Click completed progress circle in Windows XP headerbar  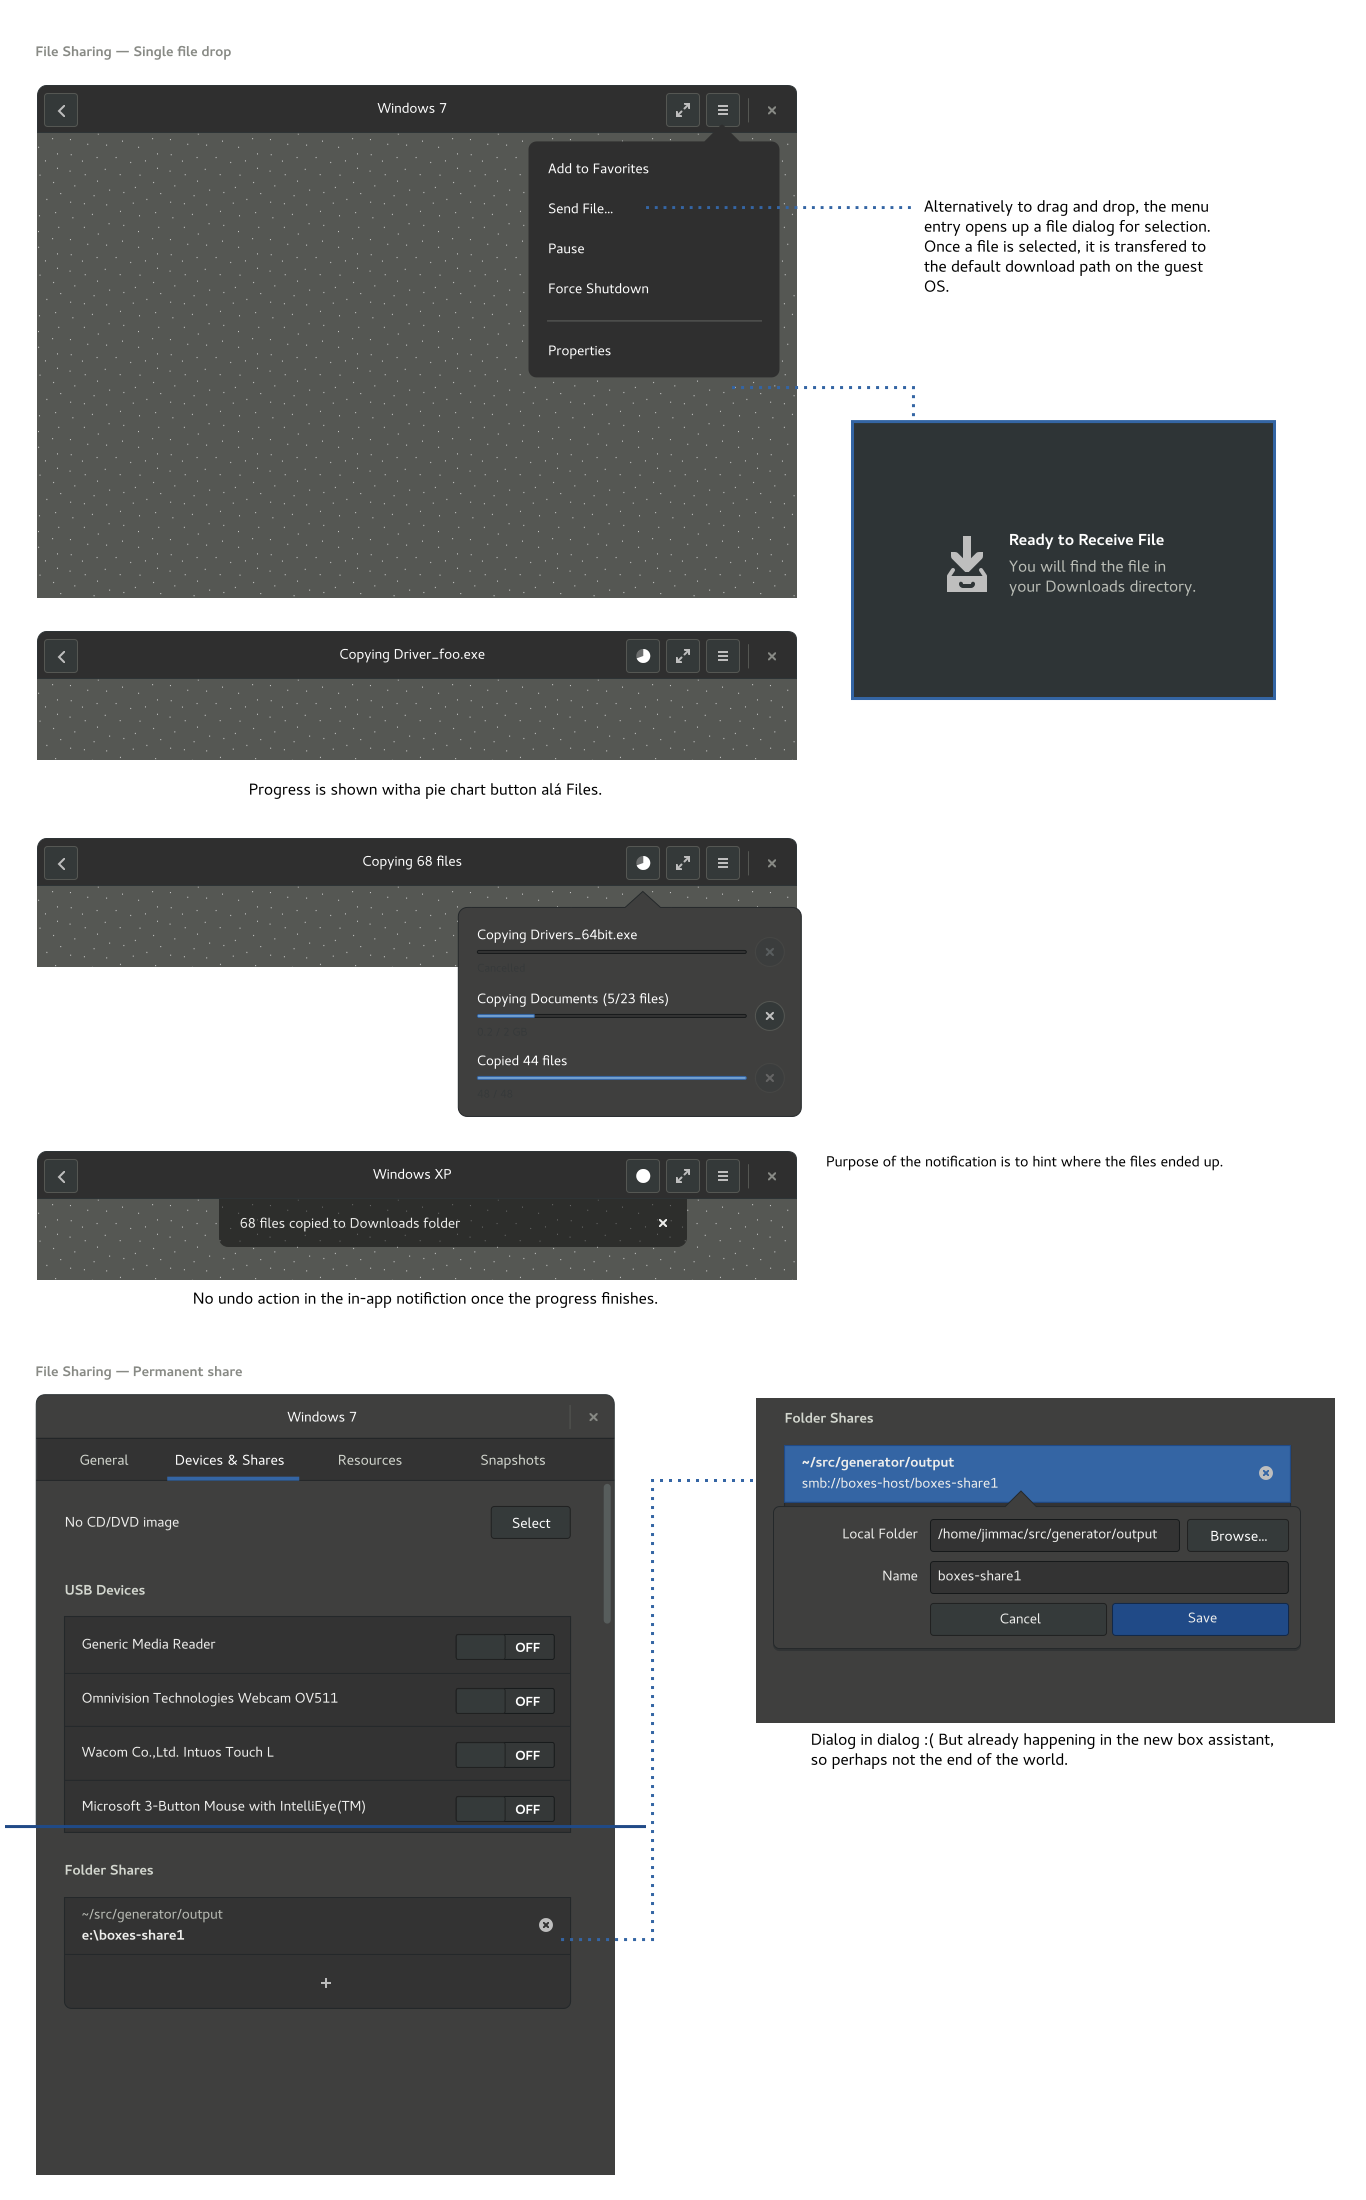coord(643,1176)
